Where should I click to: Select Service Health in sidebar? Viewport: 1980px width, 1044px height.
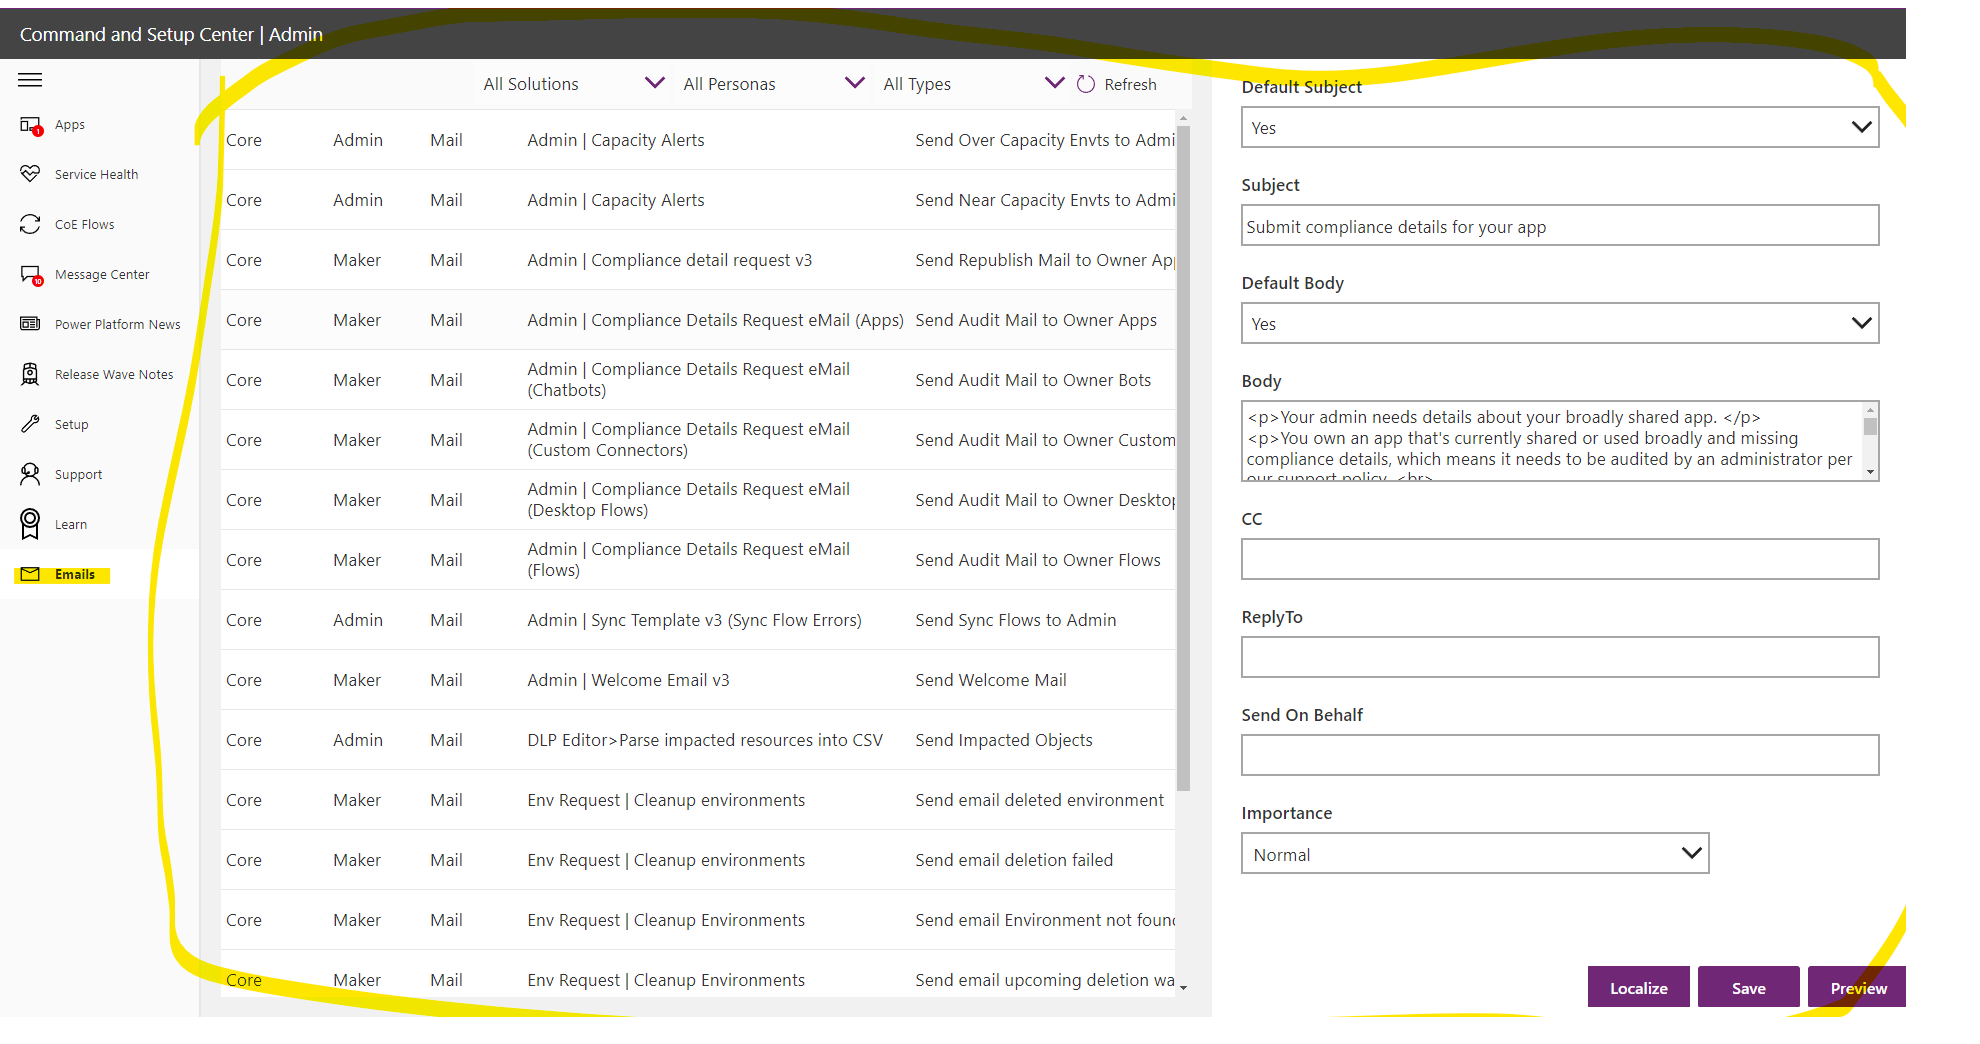[x=96, y=173]
